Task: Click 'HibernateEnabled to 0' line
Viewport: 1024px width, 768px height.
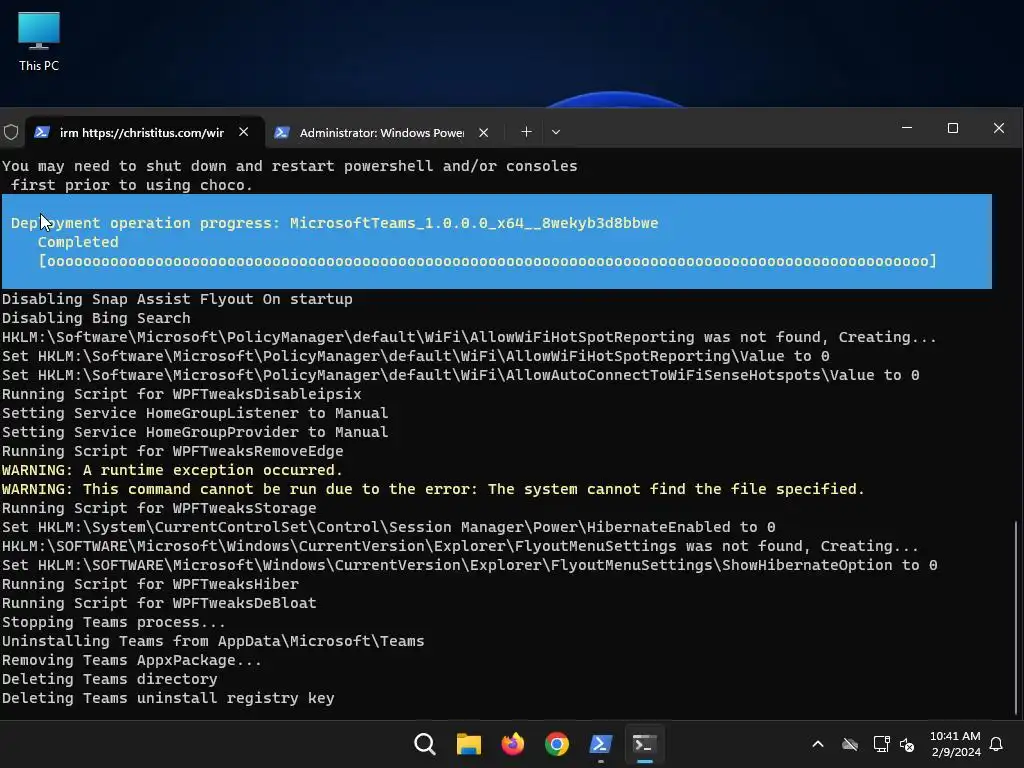Action: [x=389, y=527]
